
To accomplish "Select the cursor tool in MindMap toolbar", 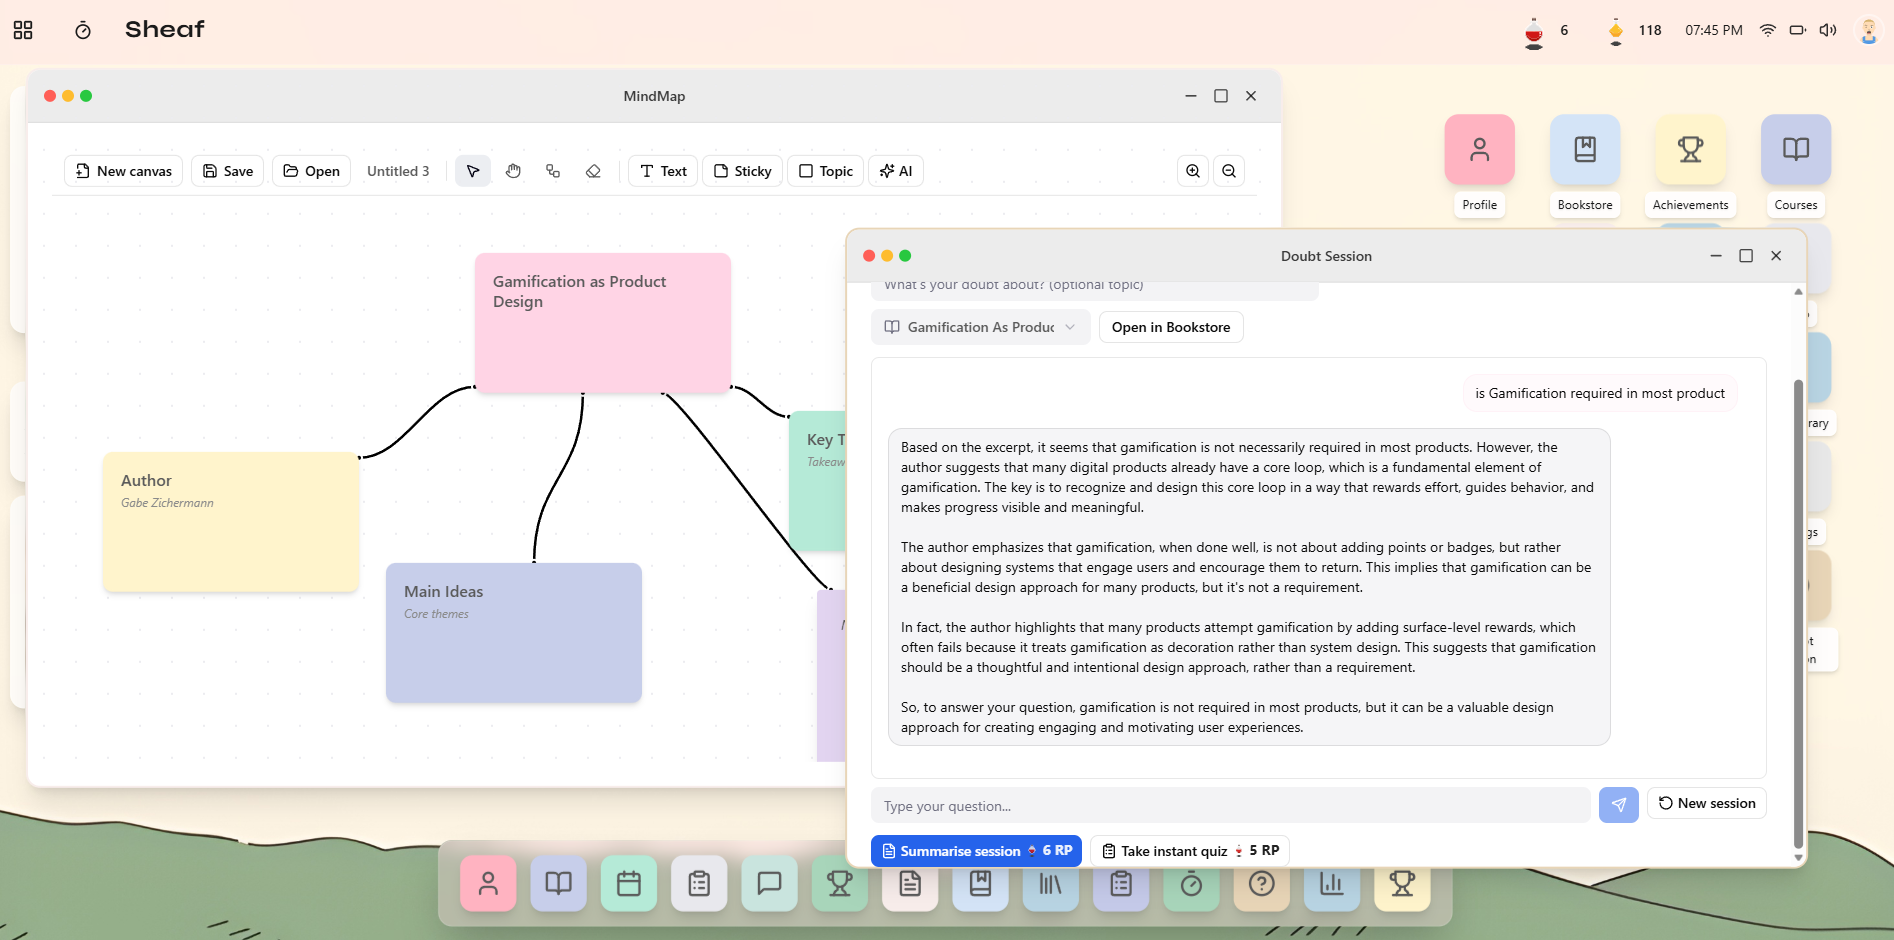I will tap(472, 171).
